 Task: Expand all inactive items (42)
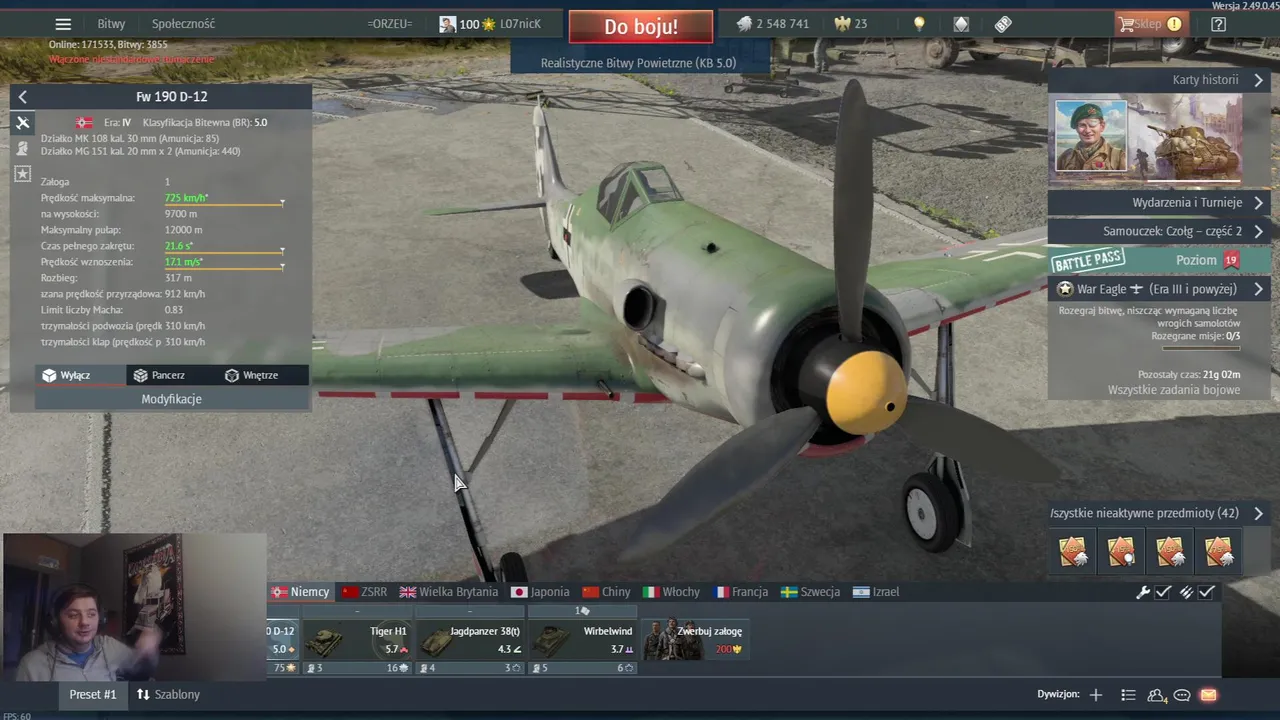pyautogui.click(x=1160, y=513)
